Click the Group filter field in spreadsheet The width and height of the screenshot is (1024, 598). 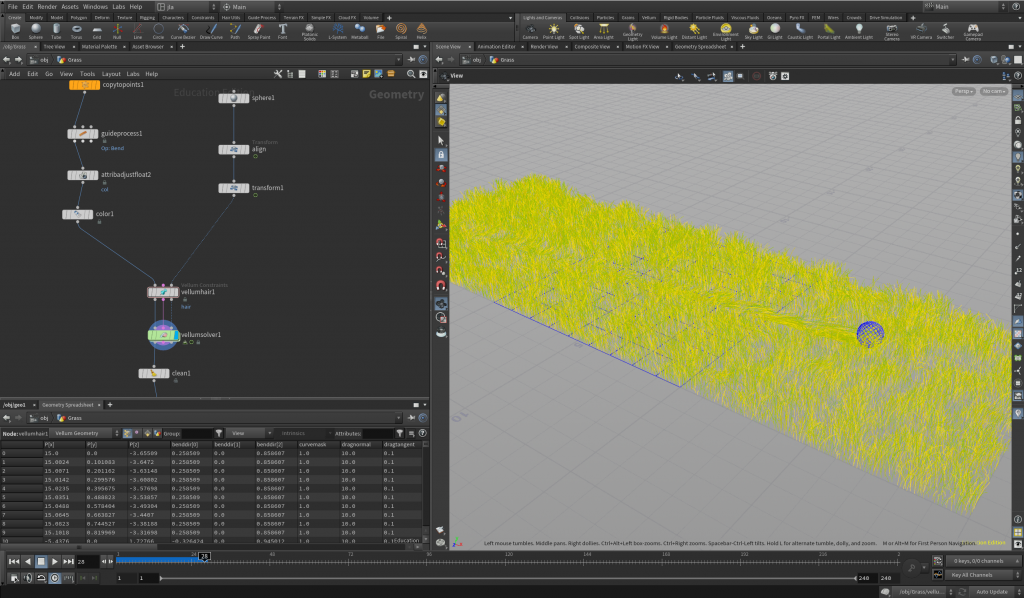[x=197, y=433]
